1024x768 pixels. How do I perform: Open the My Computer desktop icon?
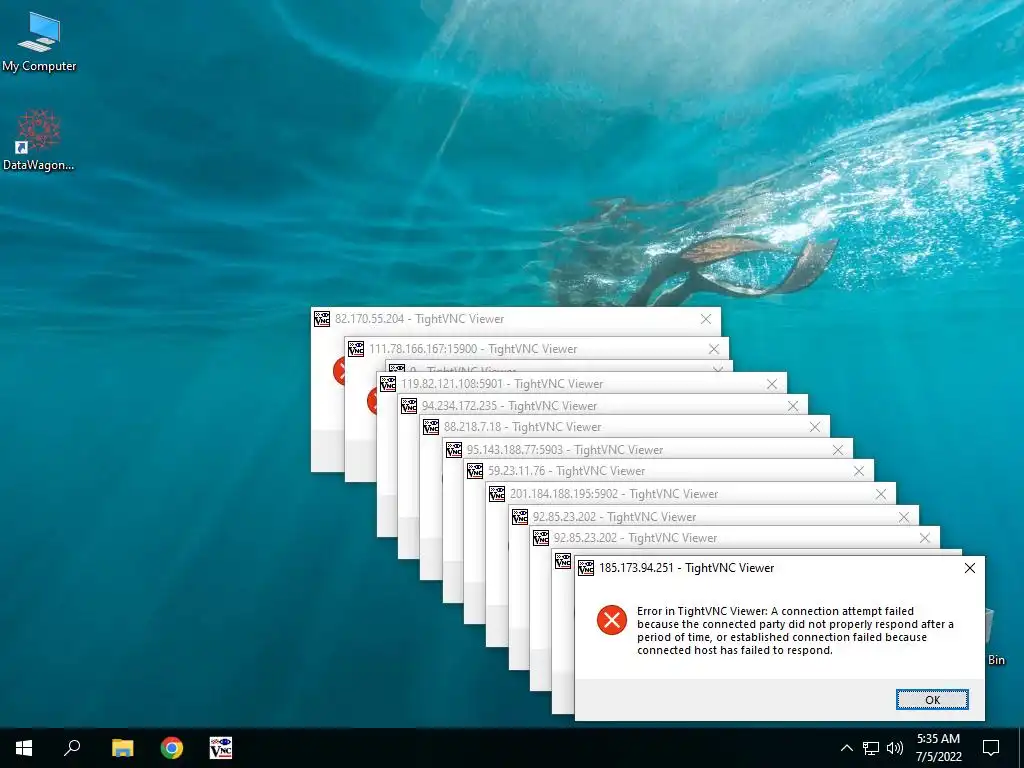click(x=39, y=40)
